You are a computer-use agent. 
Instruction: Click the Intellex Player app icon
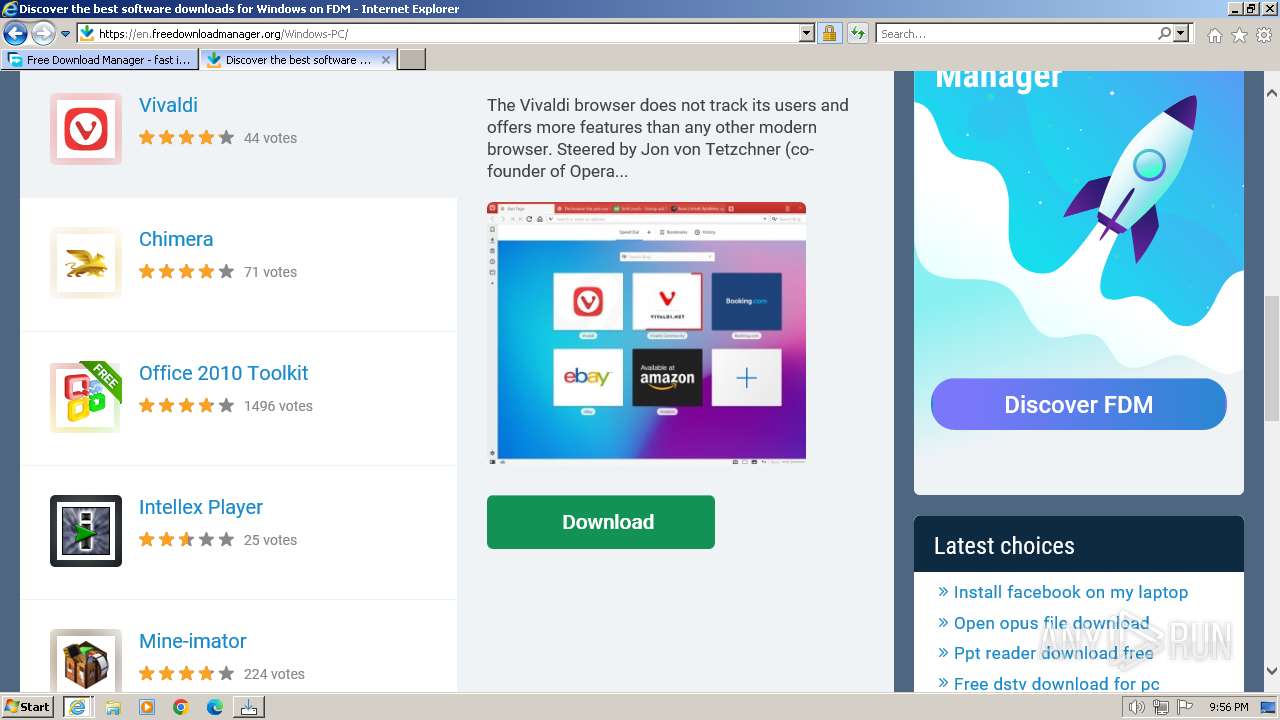tap(86, 531)
